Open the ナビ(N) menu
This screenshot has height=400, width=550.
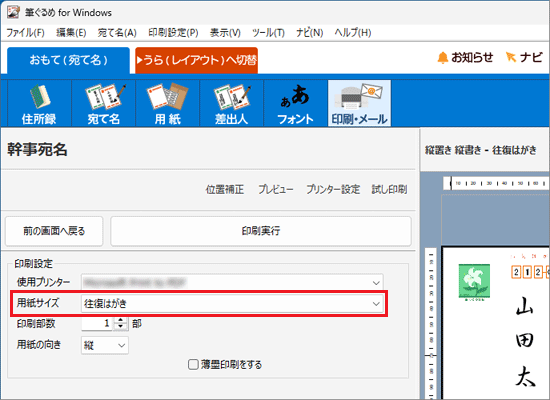pos(309,33)
